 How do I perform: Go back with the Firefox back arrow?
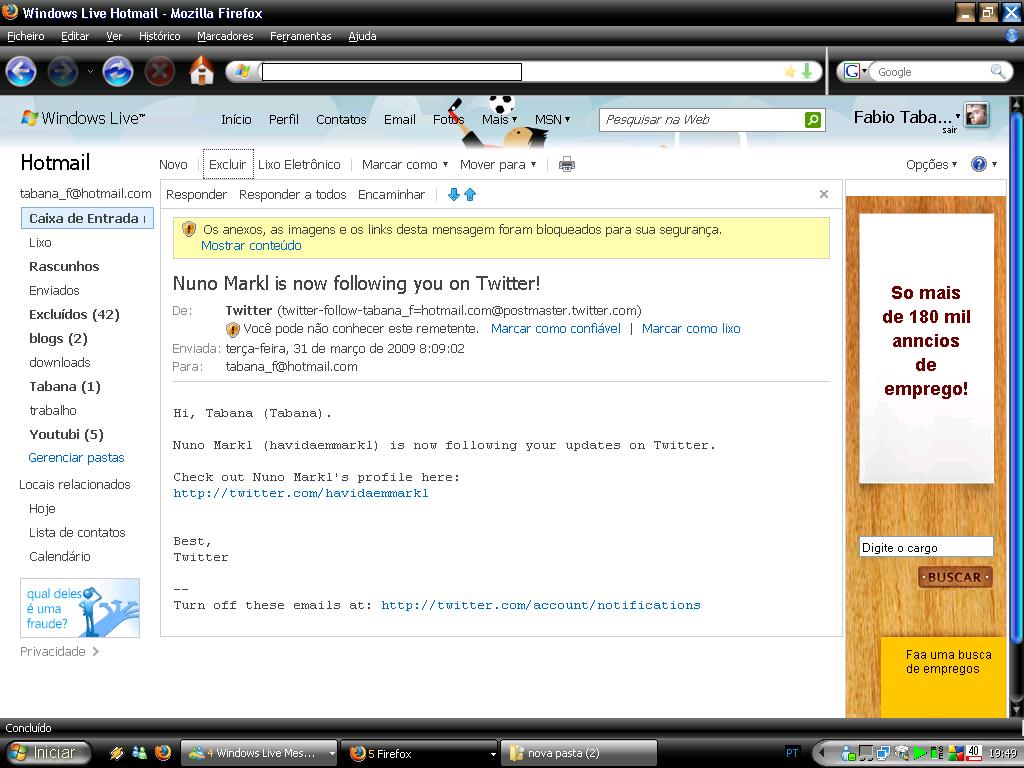pos(21,71)
